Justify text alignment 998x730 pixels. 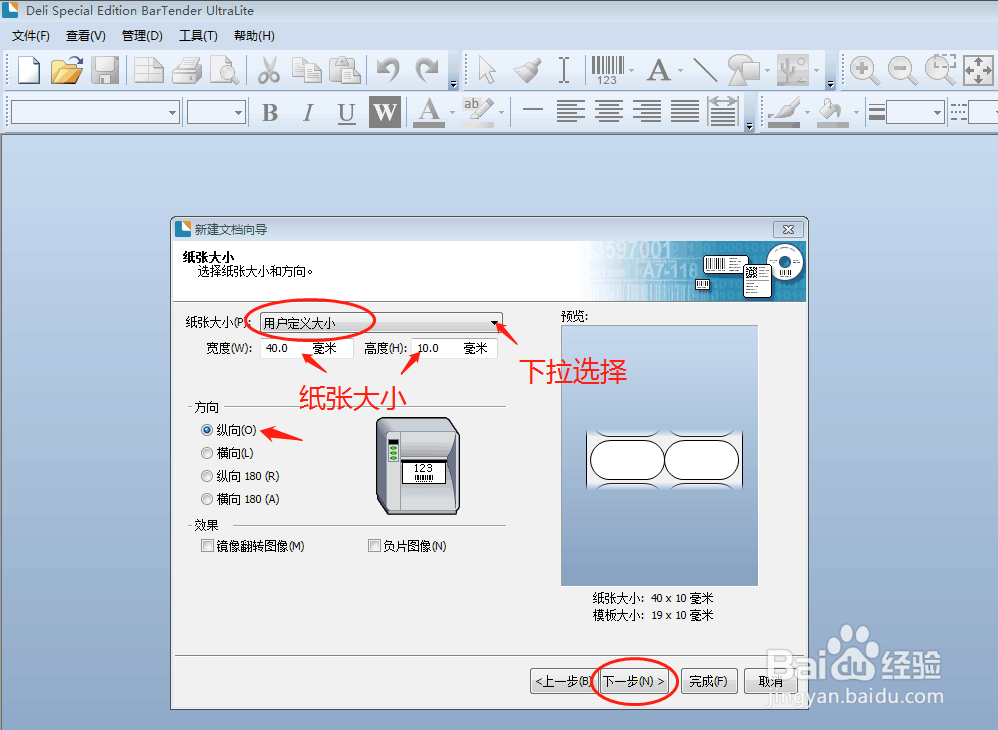click(x=685, y=111)
